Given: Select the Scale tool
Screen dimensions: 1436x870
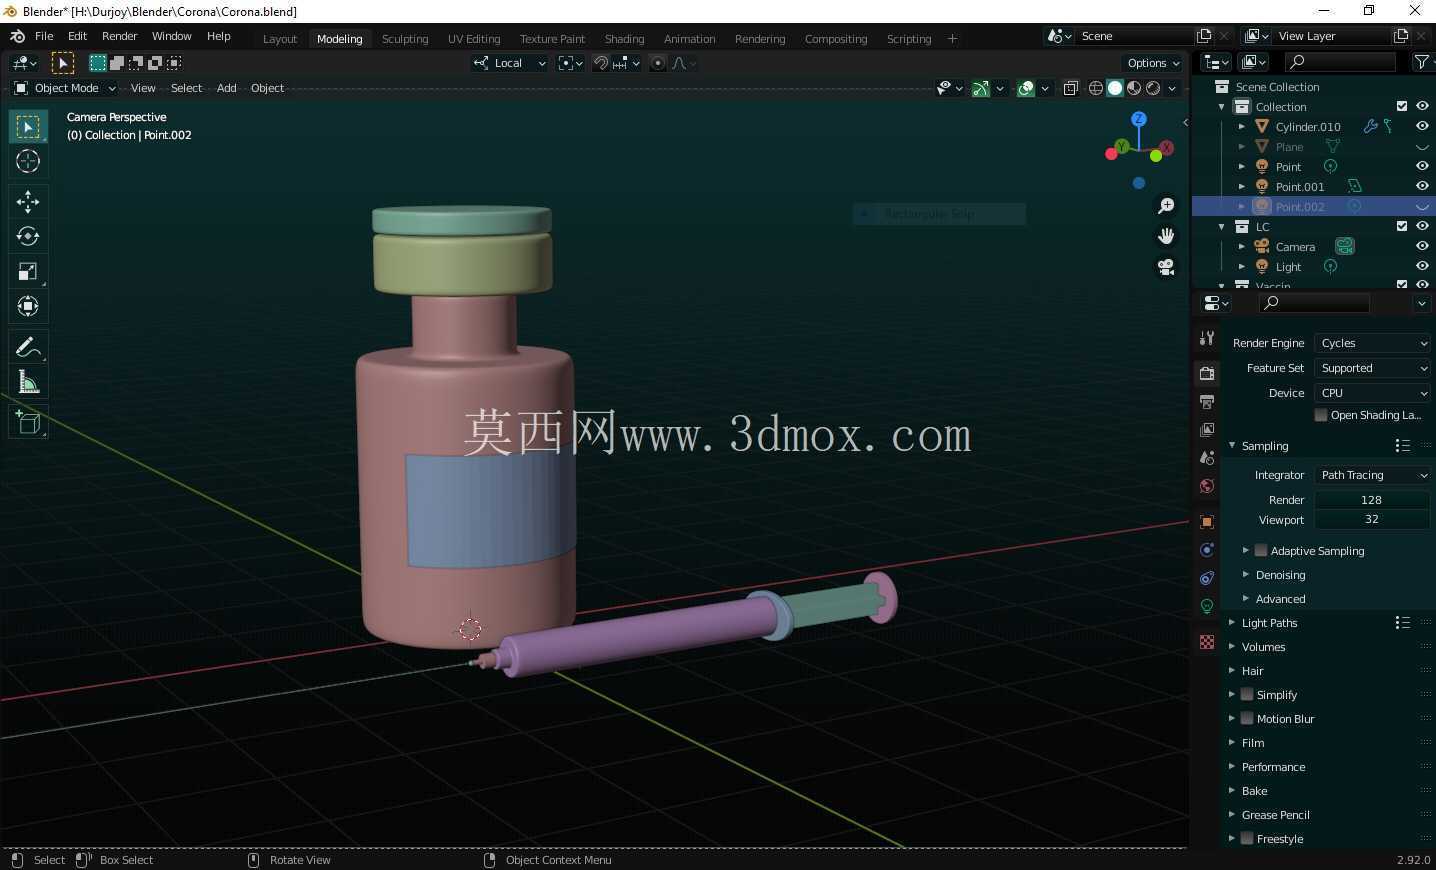Looking at the screenshot, I should [28, 271].
